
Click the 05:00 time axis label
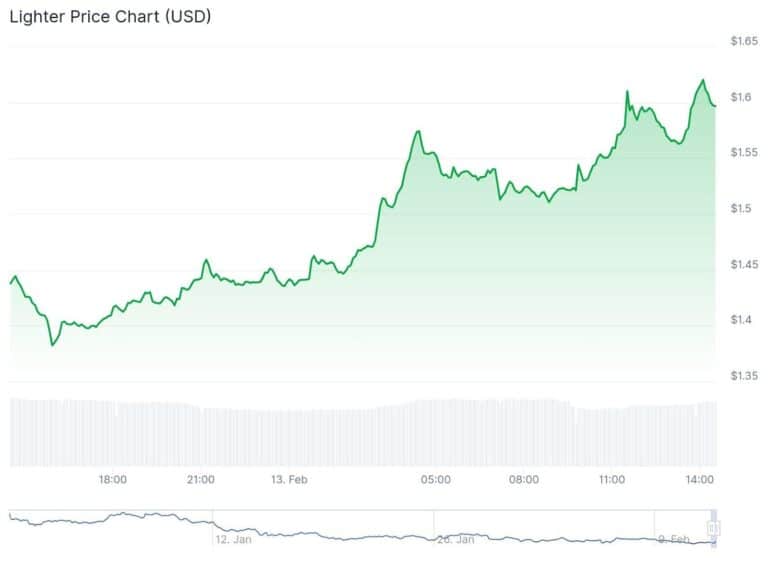click(x=436, y=480)
